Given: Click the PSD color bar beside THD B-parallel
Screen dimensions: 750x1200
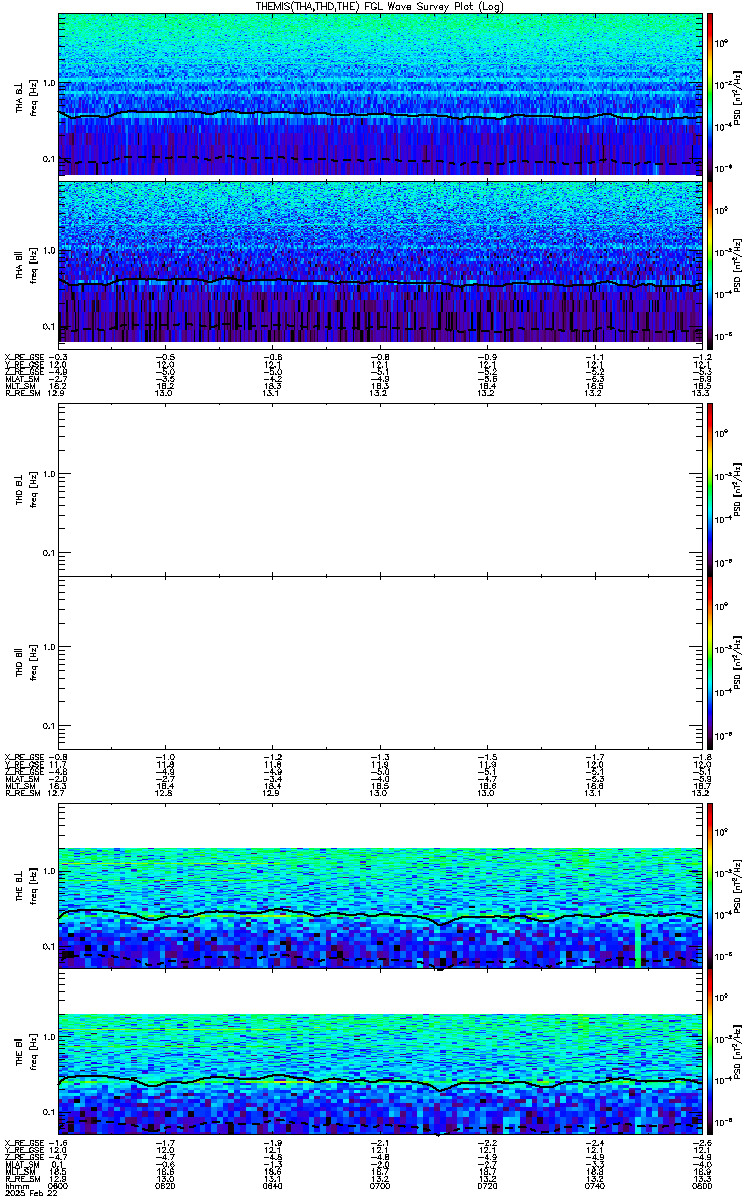Looking at the screenshot, I should point(710,662).
